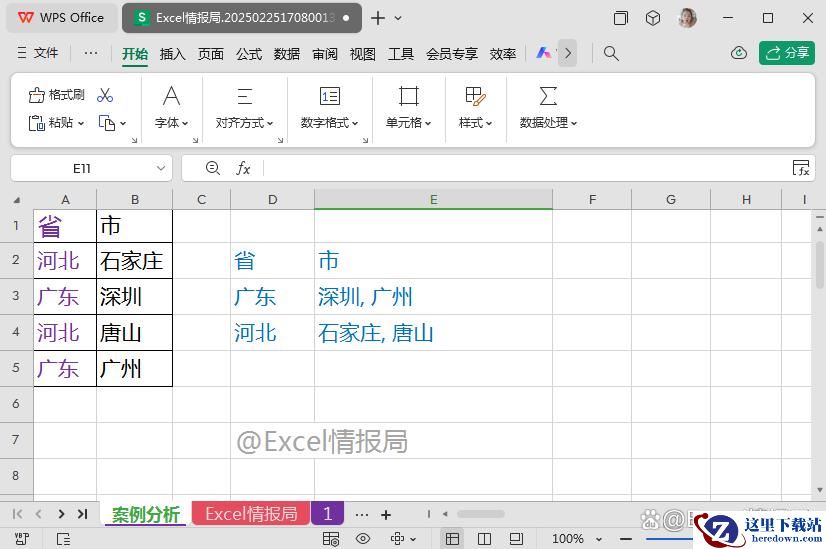Click the second icon in the status bar
The width and height of the screenshot is (826, 549).
tap(63, 538)
